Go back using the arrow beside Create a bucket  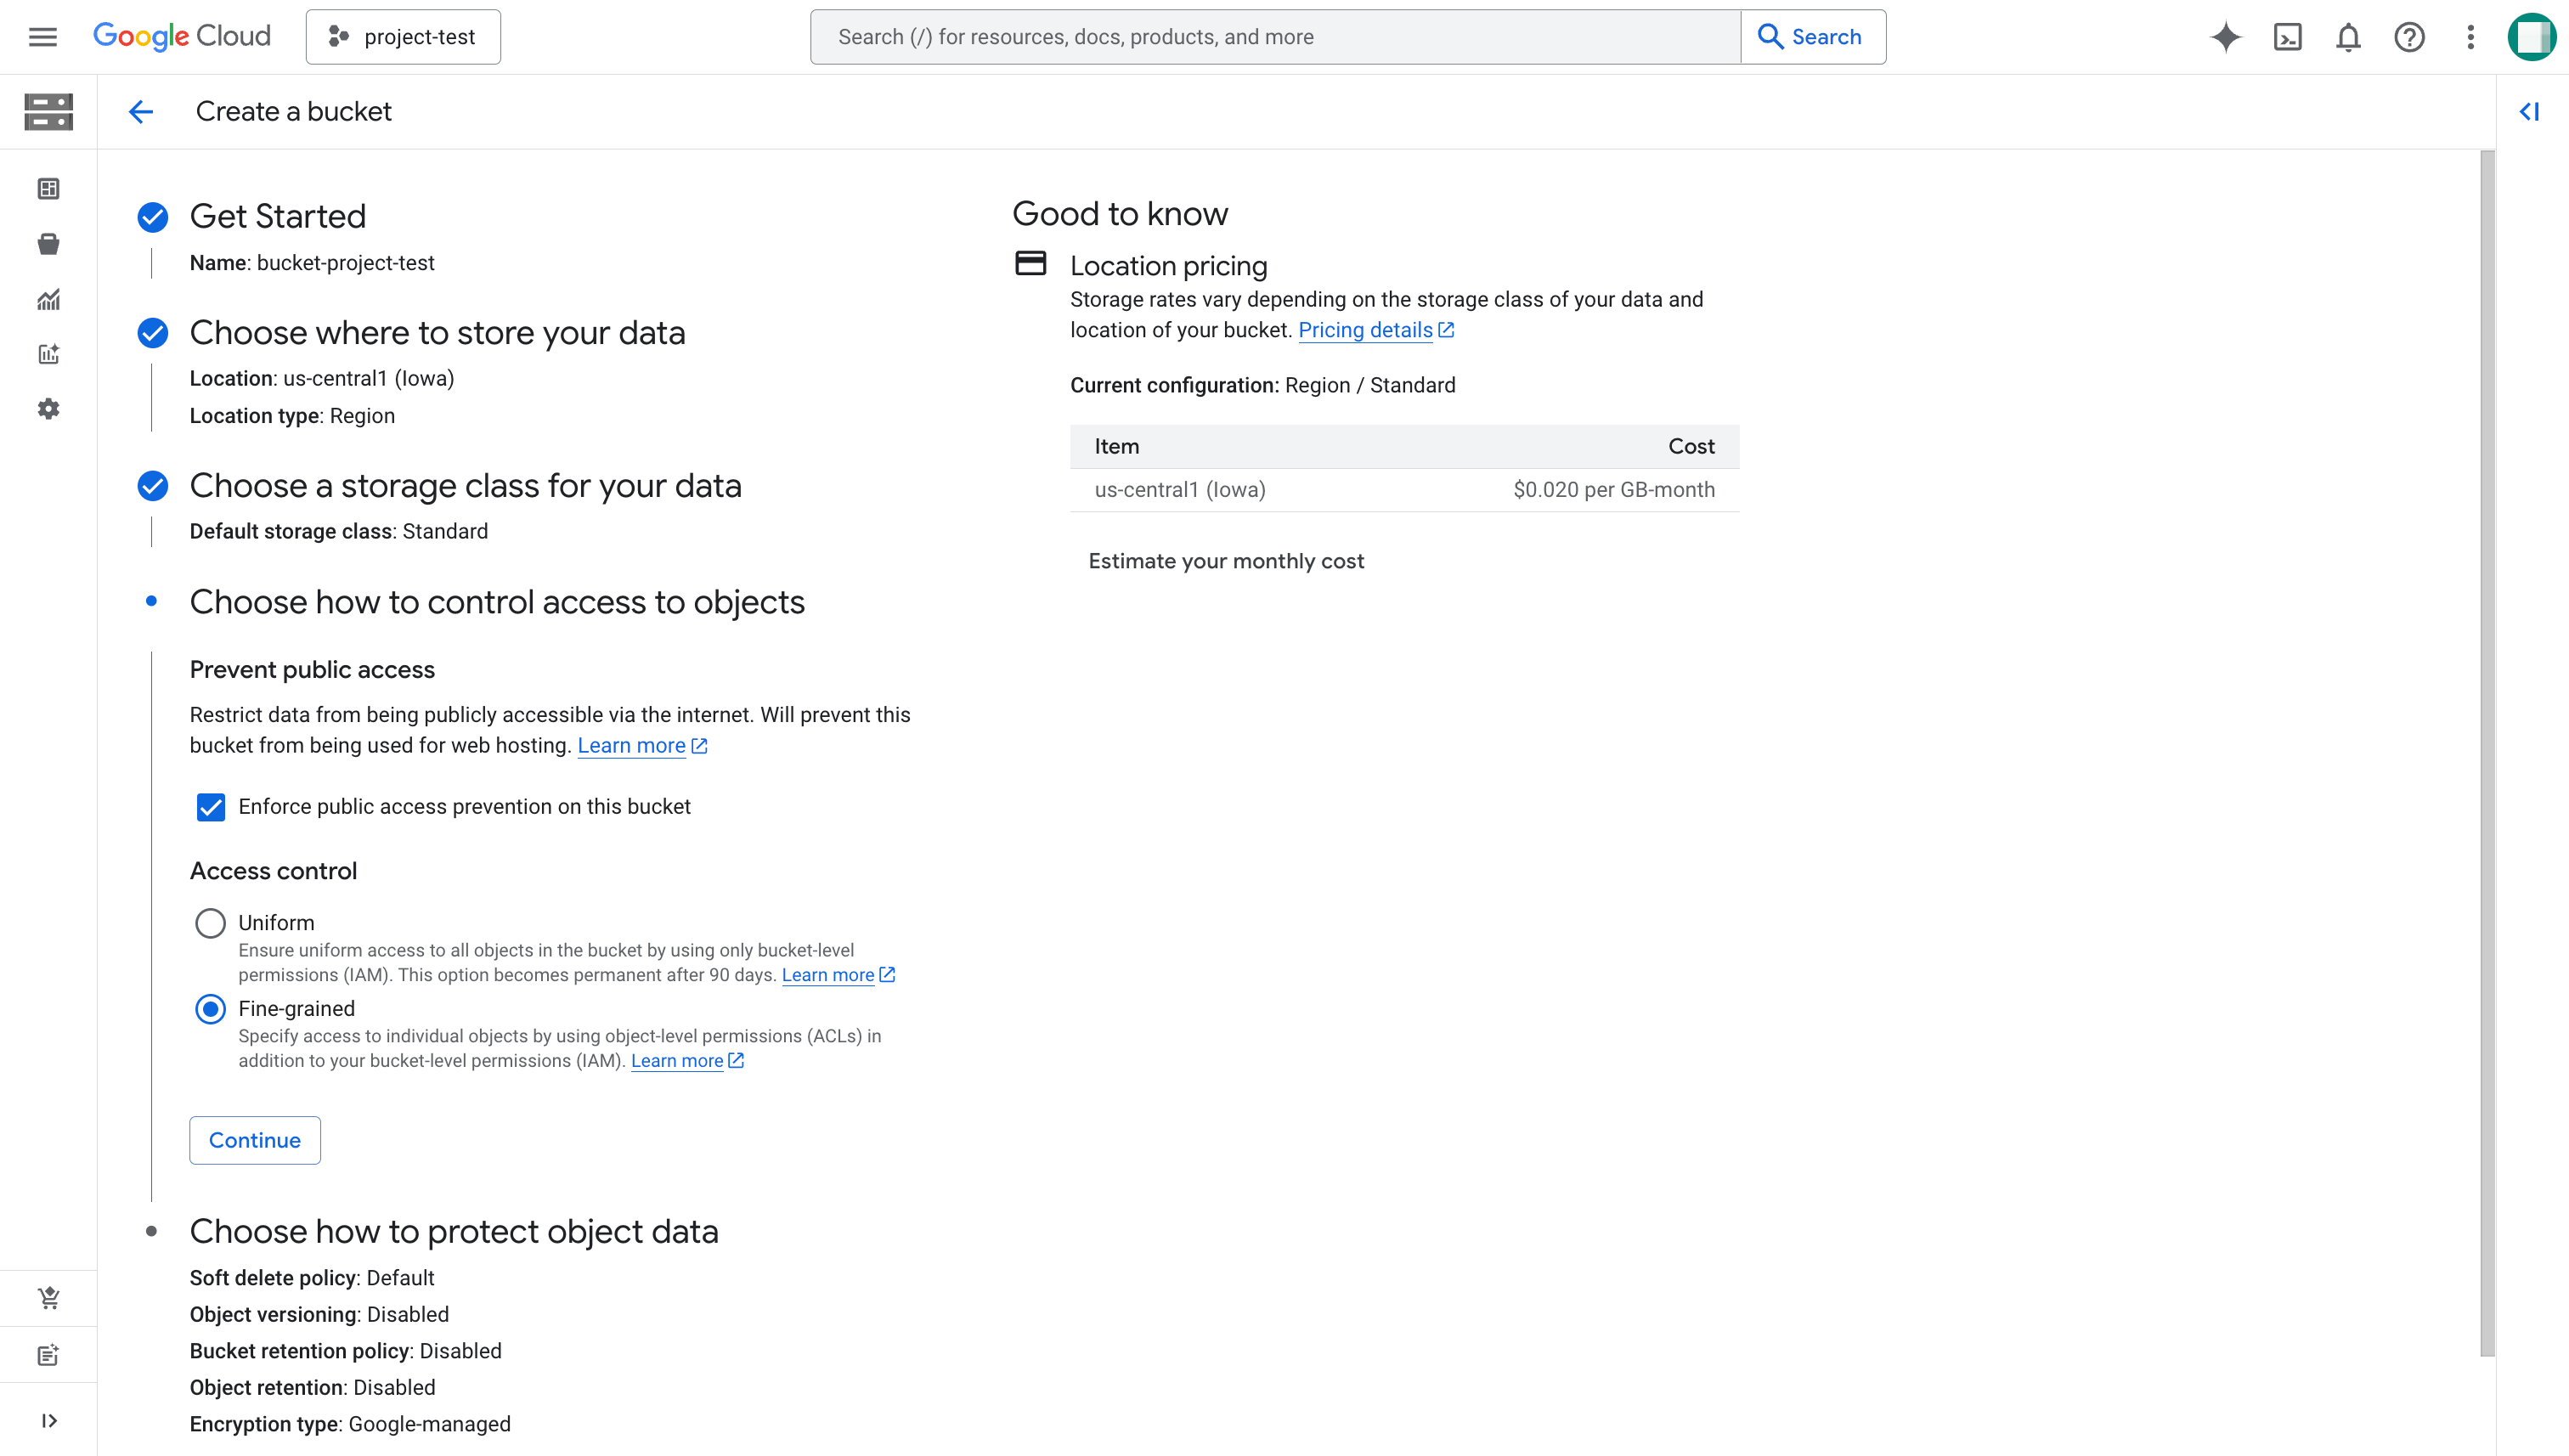(141, 111)
